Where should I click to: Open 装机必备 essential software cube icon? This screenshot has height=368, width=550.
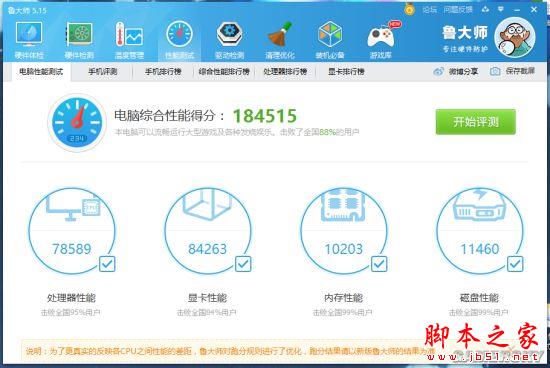[330, 40]
